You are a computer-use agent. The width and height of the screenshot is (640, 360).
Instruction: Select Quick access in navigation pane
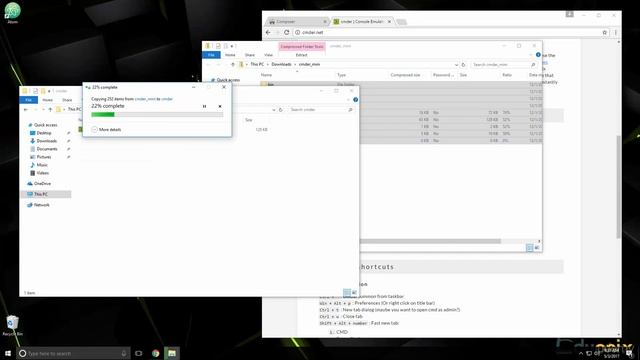45,125
